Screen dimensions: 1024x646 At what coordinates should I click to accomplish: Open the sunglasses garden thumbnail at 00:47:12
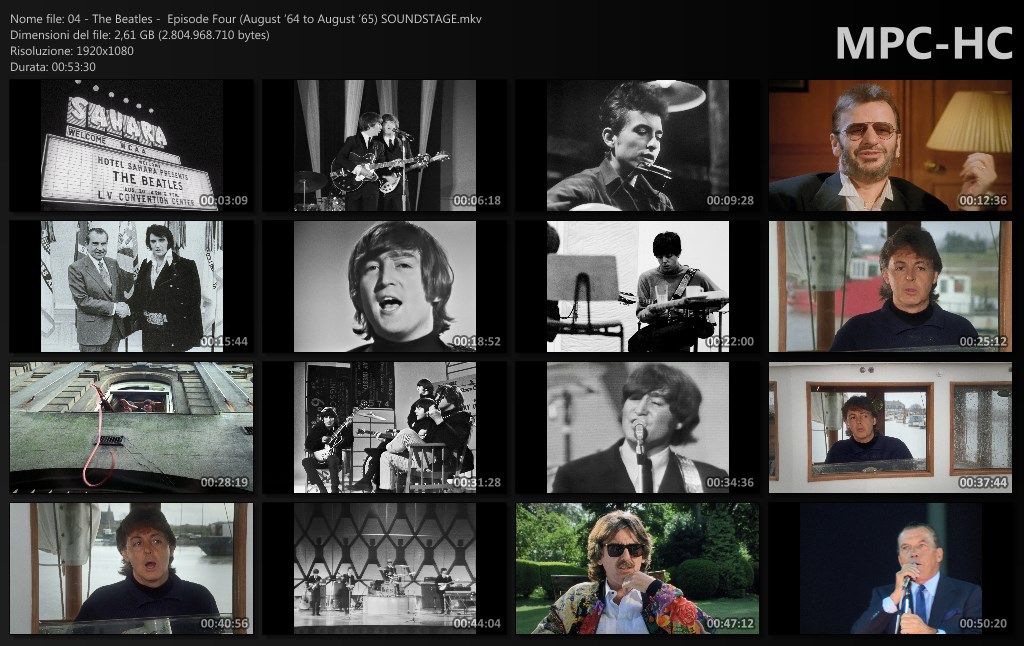[637, 568]
